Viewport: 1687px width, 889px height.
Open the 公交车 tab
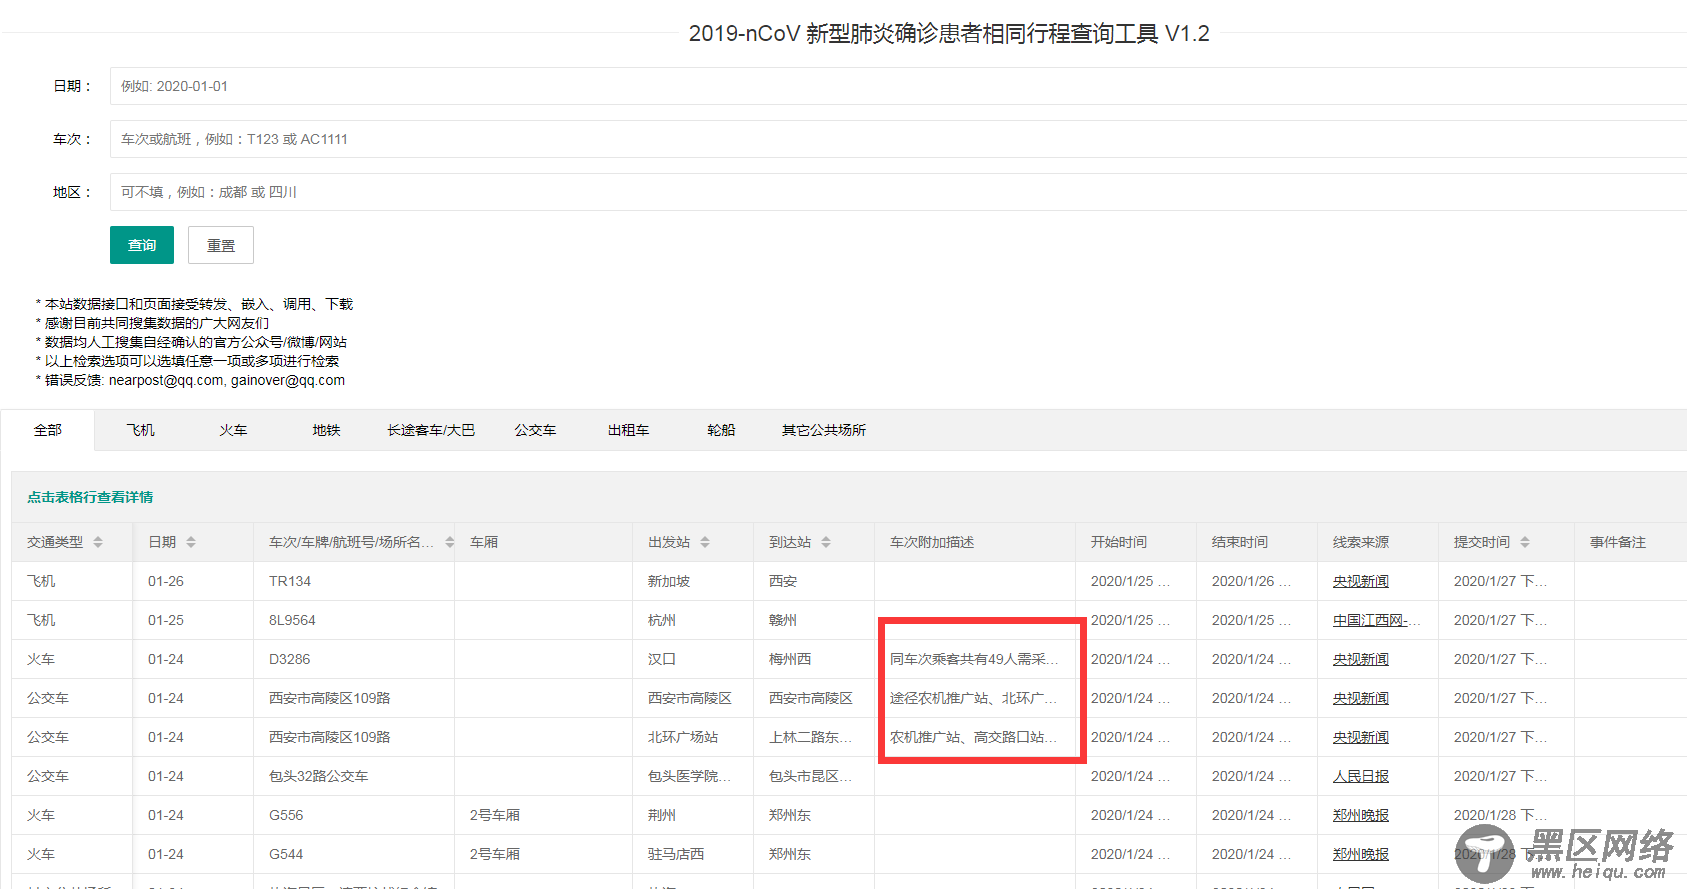pyautogui.click(x=536, y=430)
